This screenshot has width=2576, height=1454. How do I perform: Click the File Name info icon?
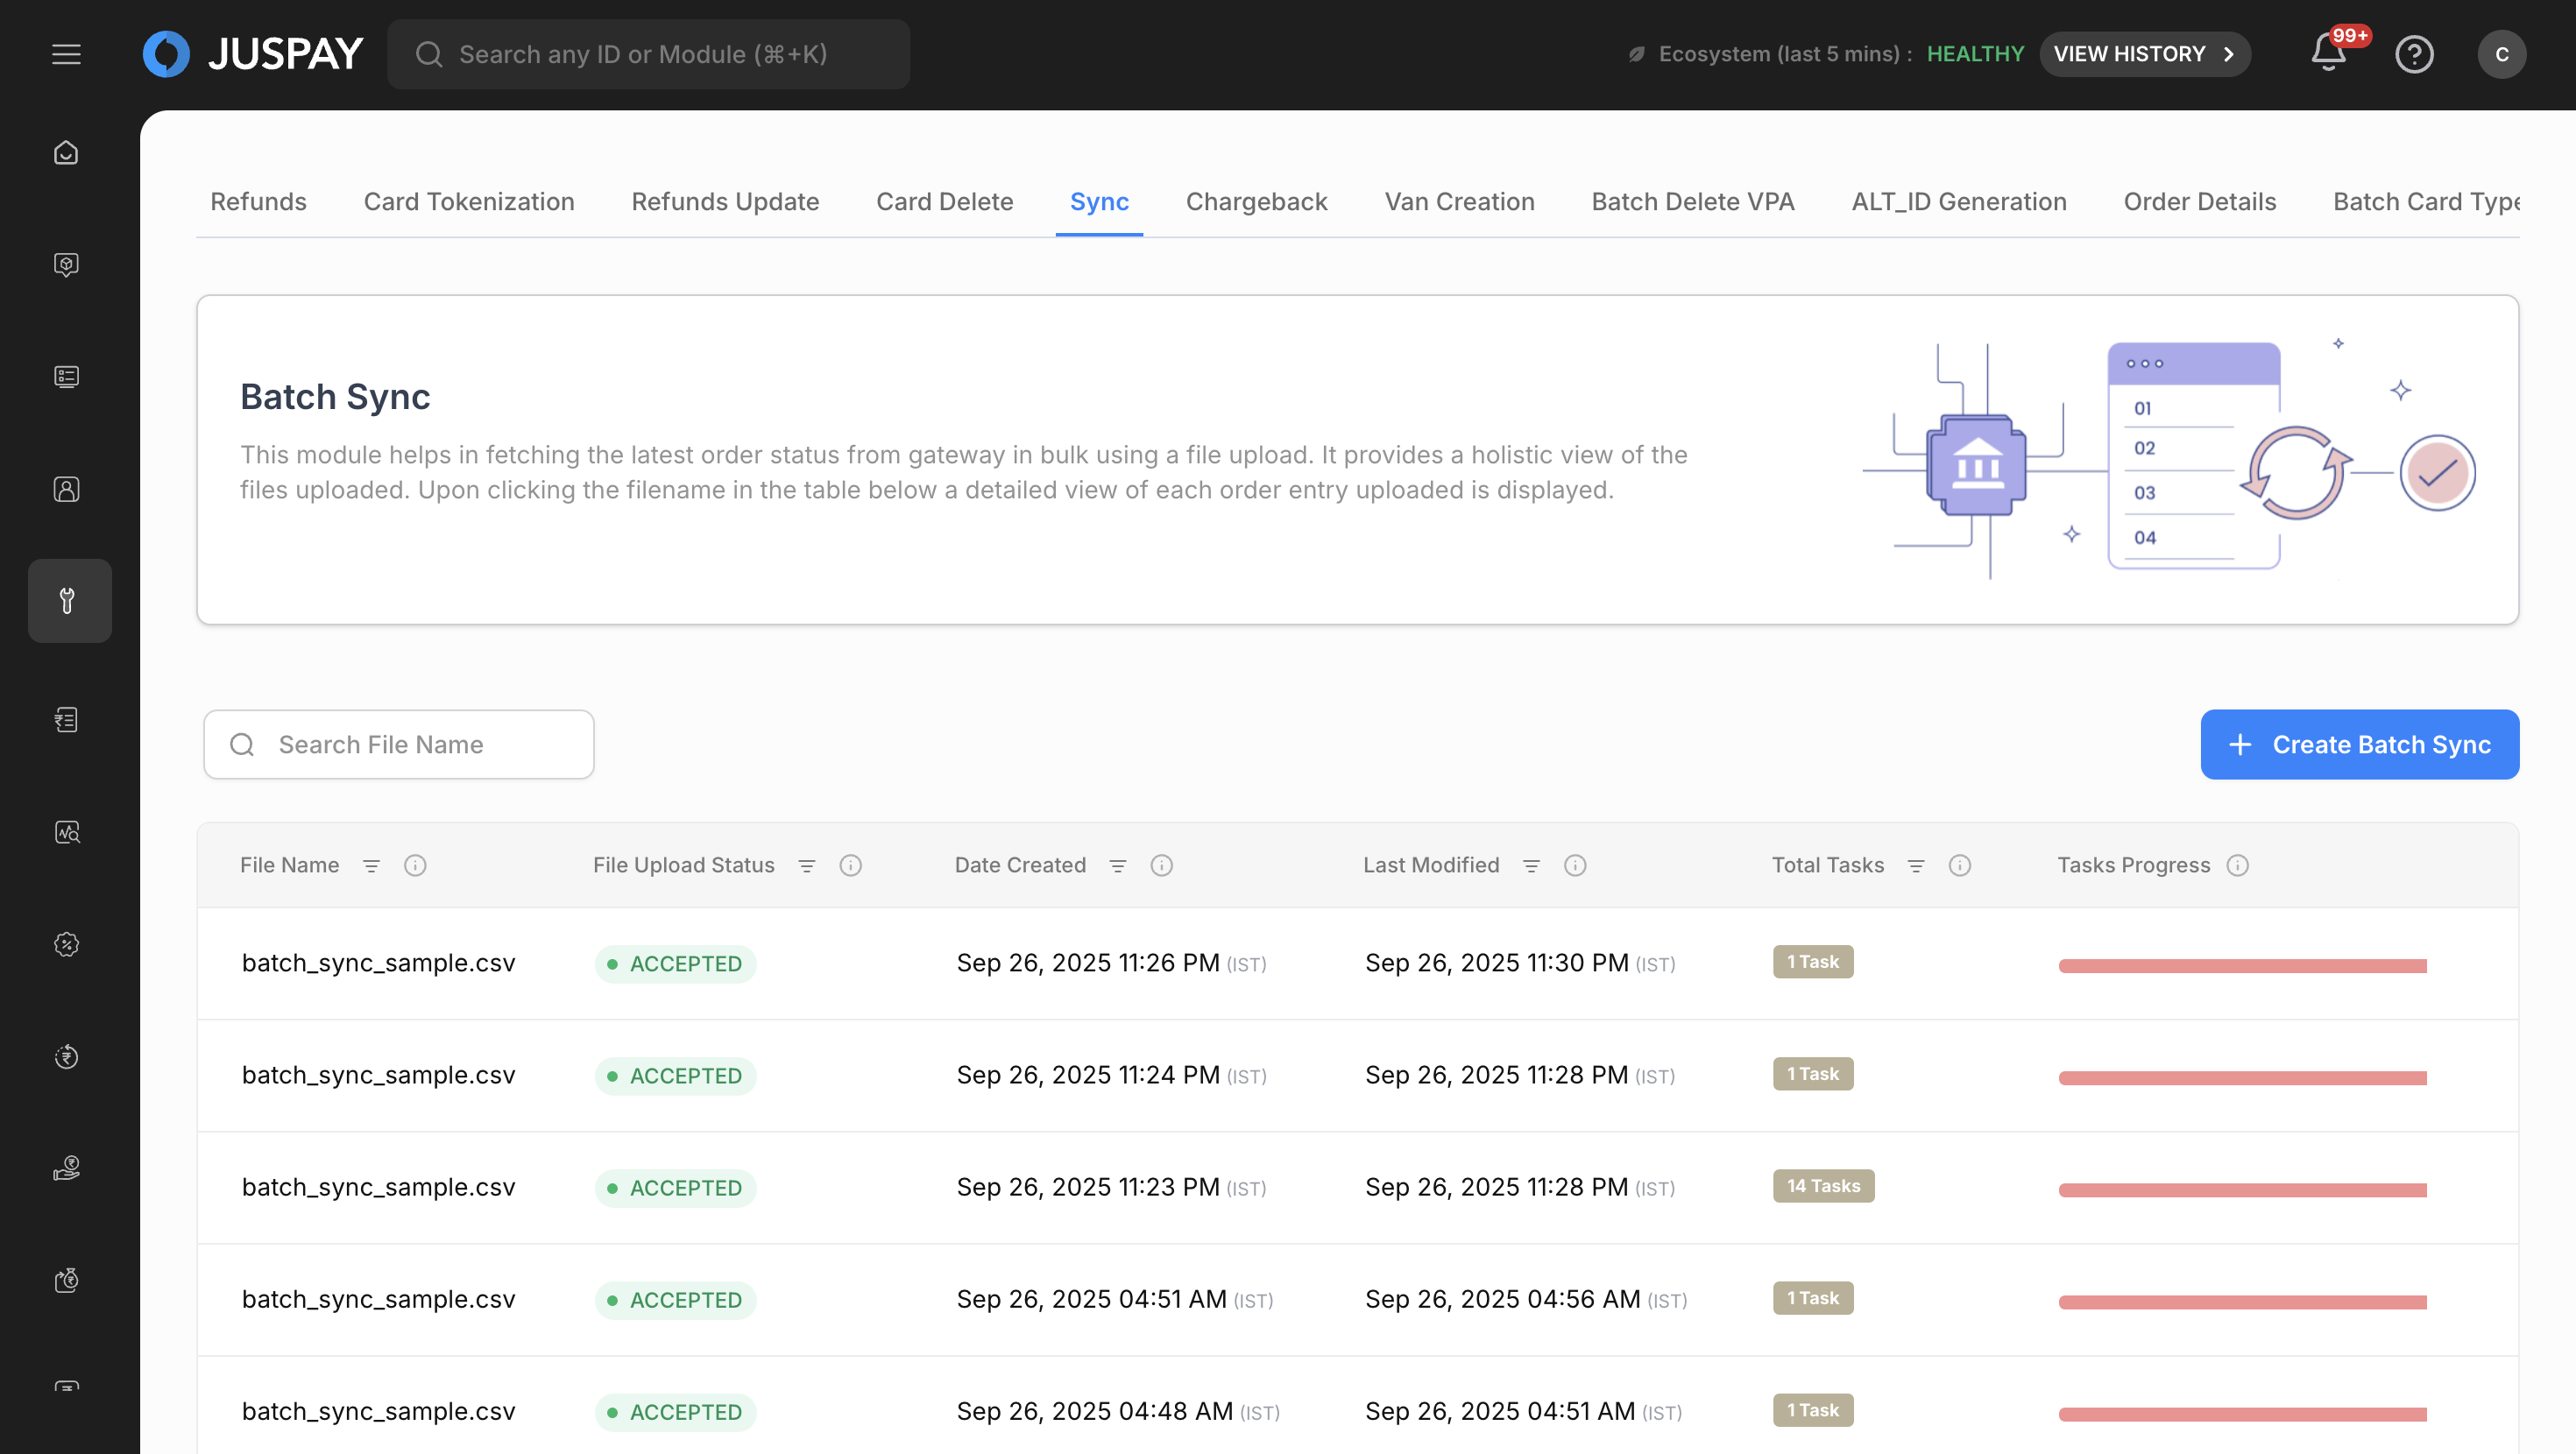(x=415, y=865)
